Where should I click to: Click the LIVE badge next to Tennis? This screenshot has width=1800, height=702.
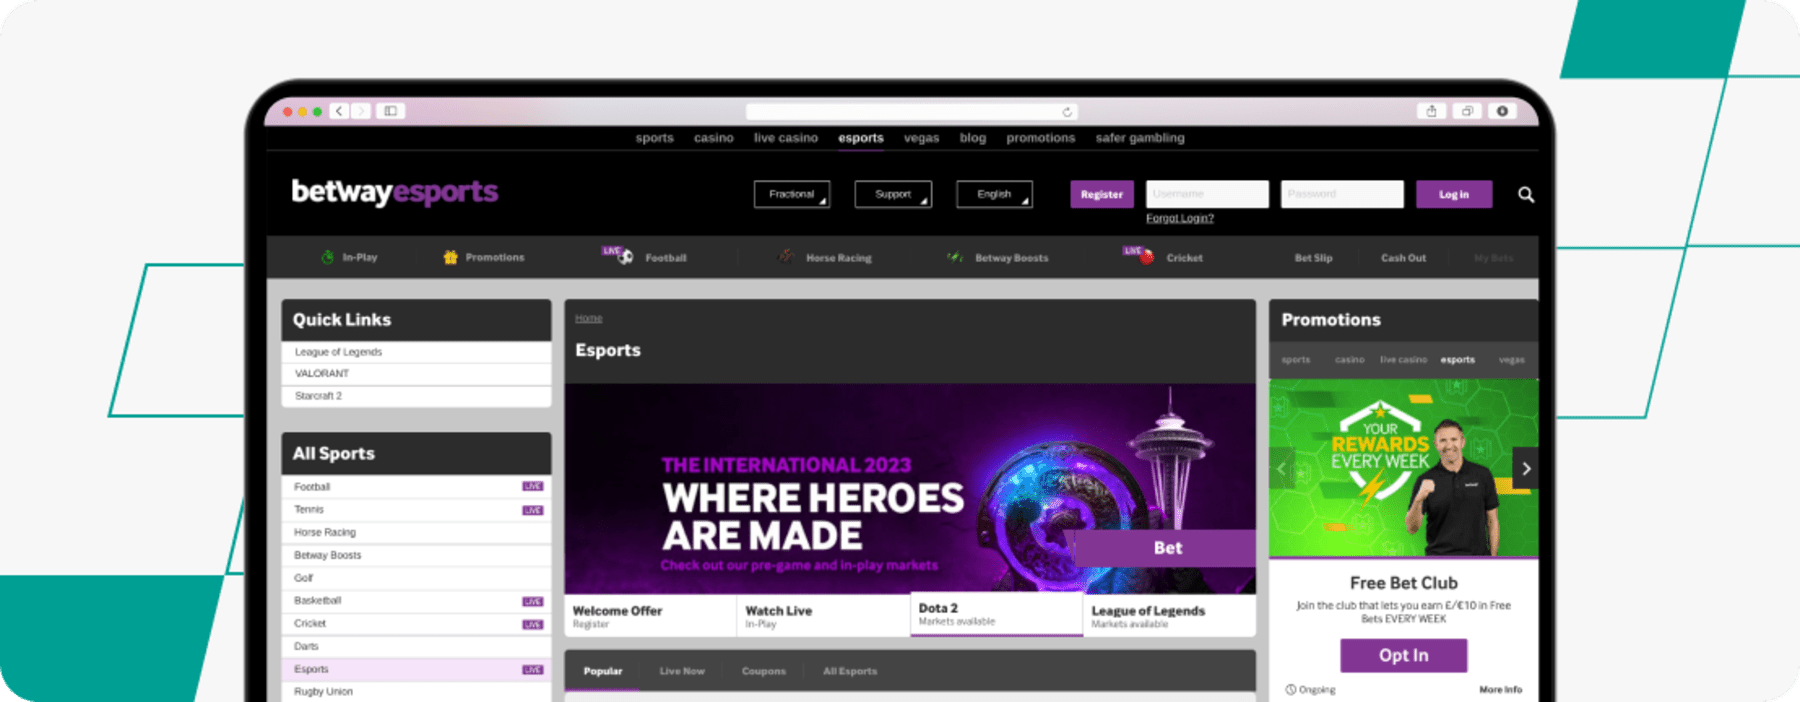pyautogui.click(x=533, y=510)
